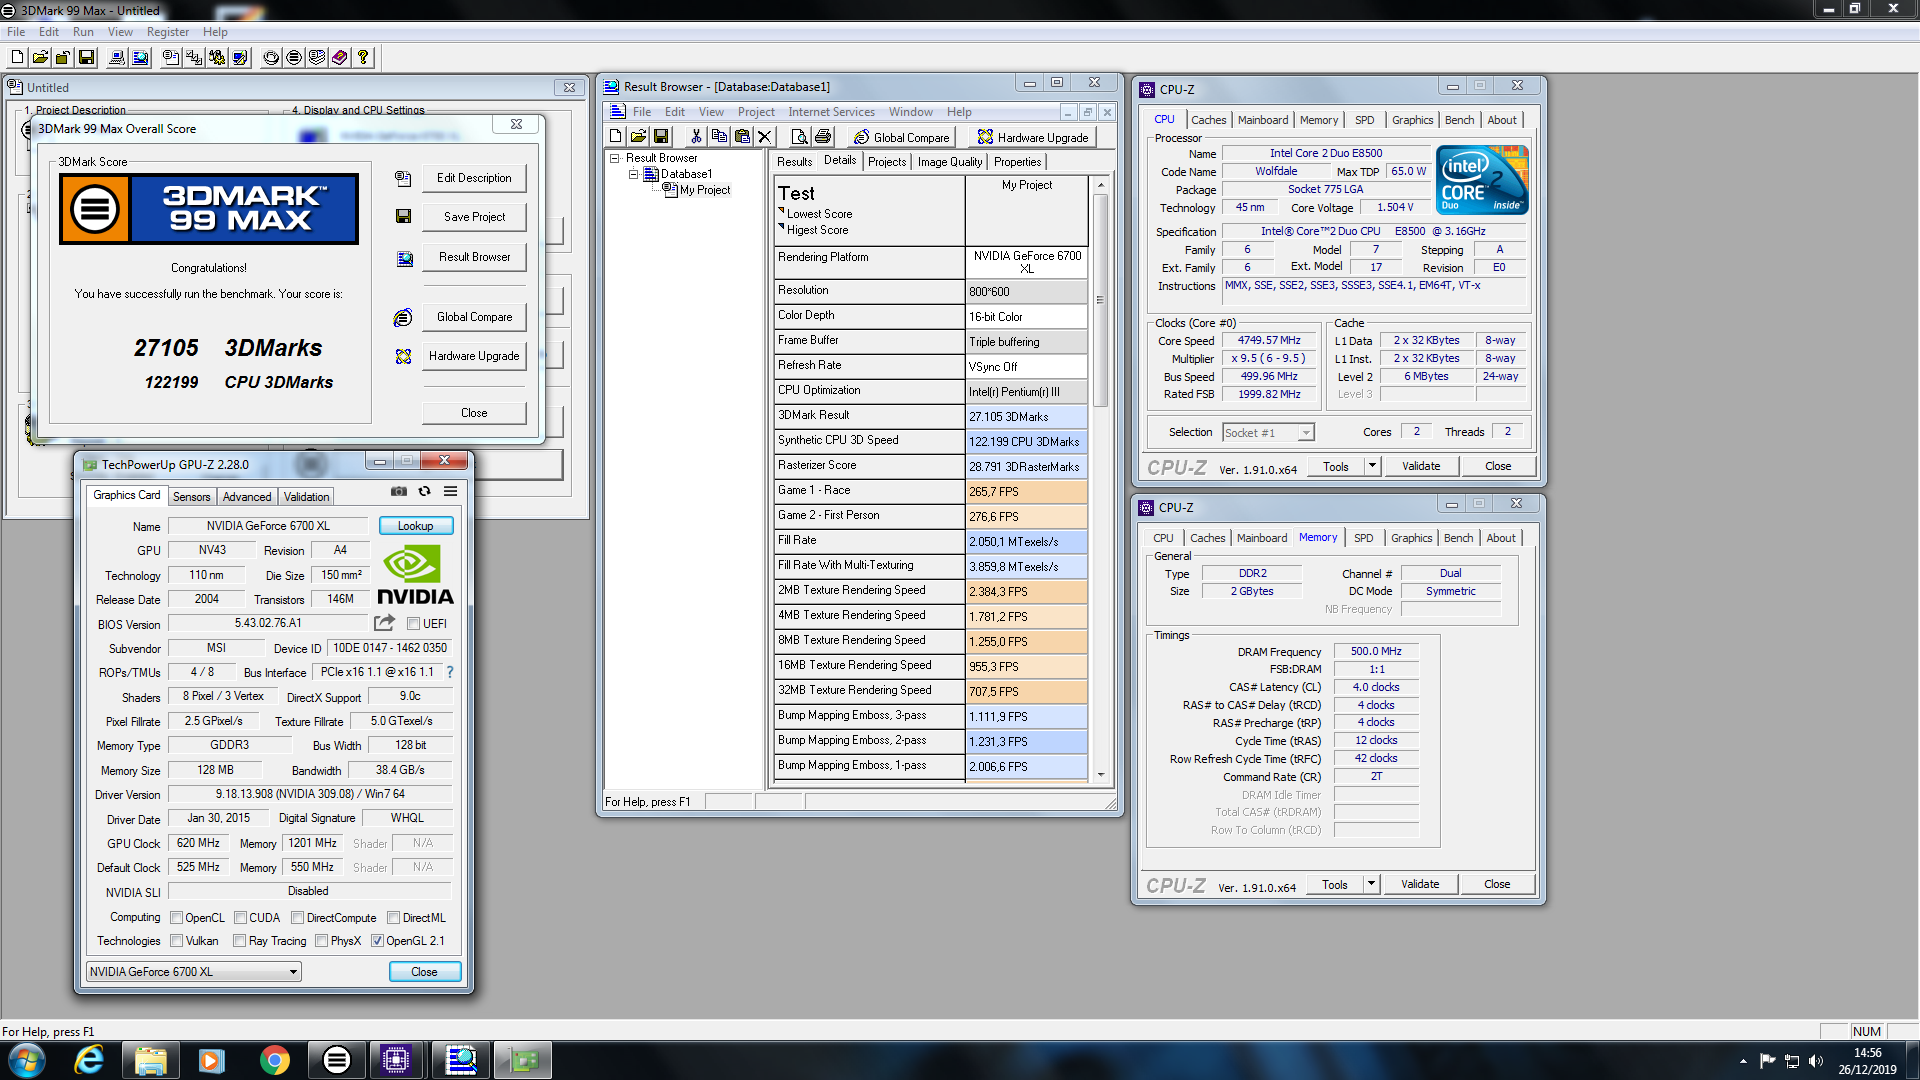This screenshot has width=1920, height=1080.
Task: Toggle the DirectML checkbox in GPU-Z
Action: tap(393, 918)
